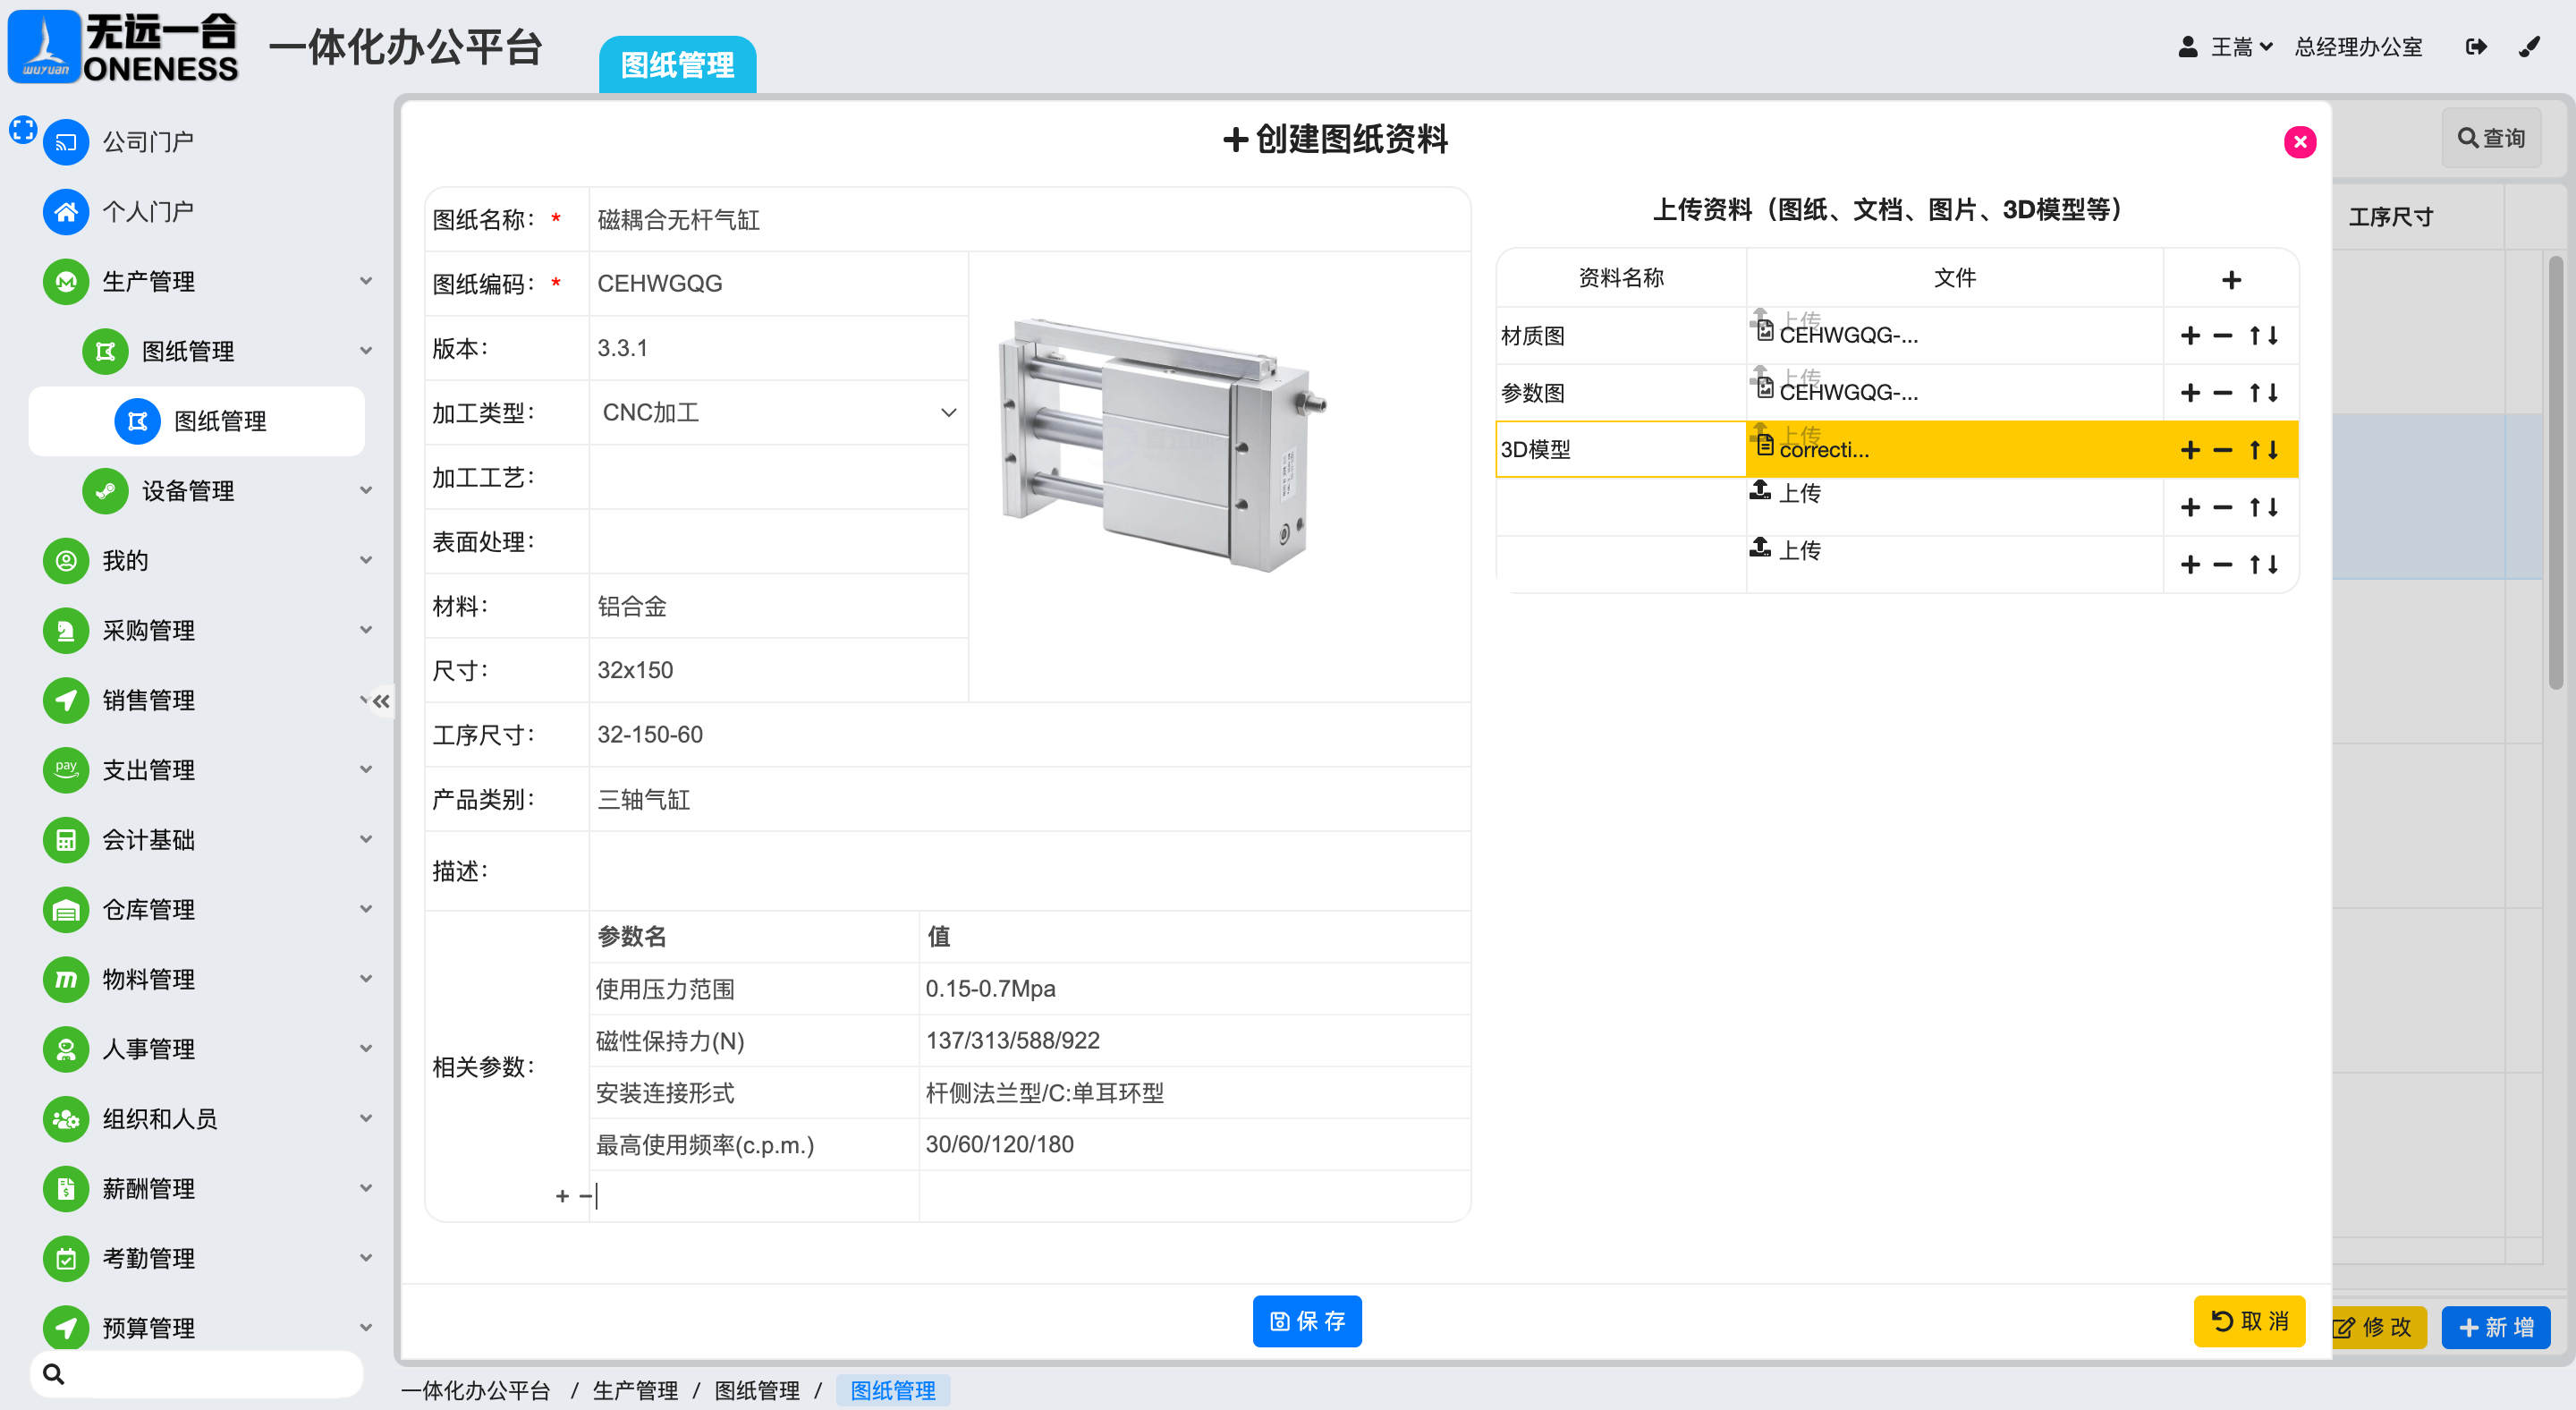The height and width of the screenshot is (1410, 2576).
Task: Click the theme brush icon at top right
Action: click(2529, 47)
